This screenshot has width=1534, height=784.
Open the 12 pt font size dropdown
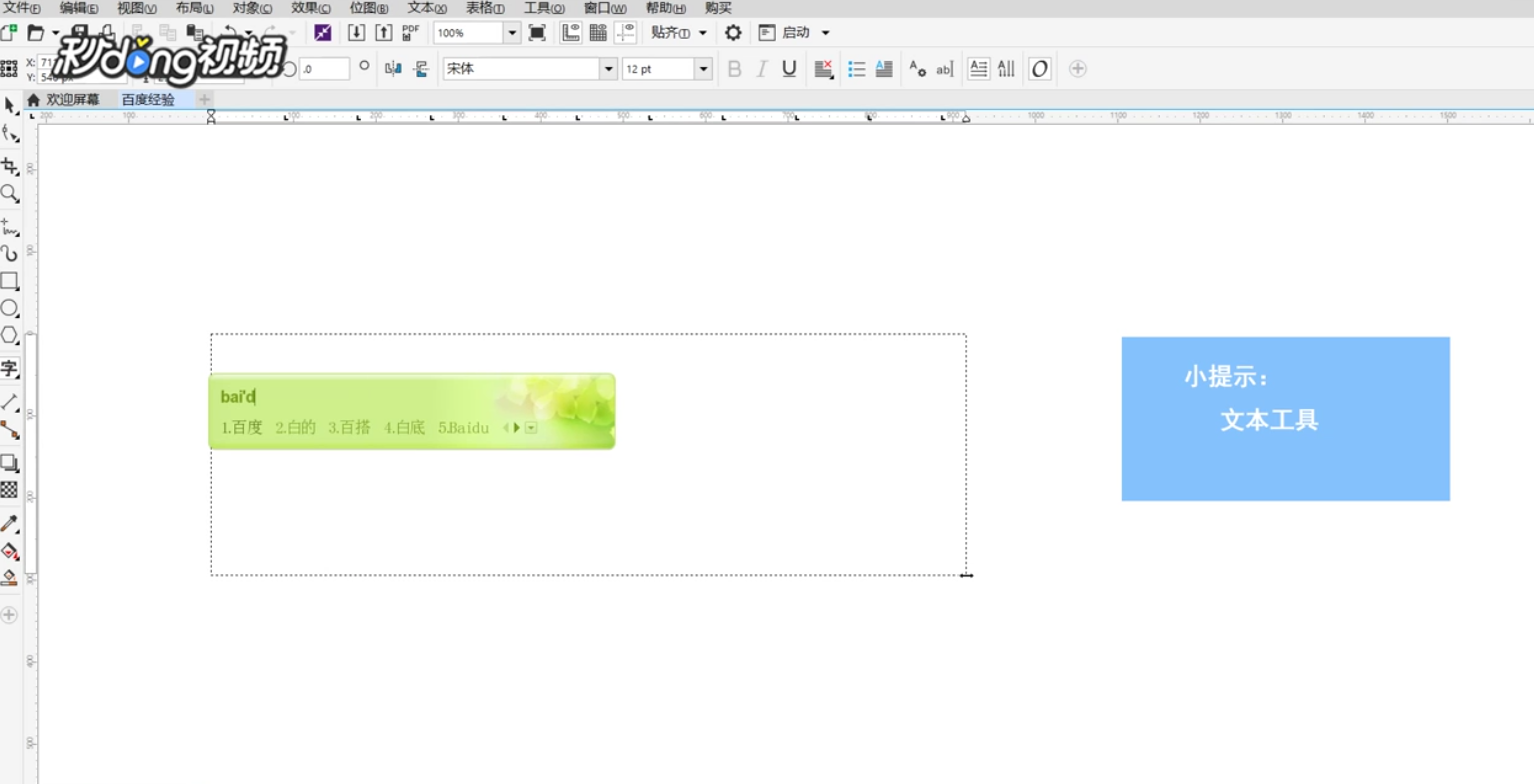(704, 69)
